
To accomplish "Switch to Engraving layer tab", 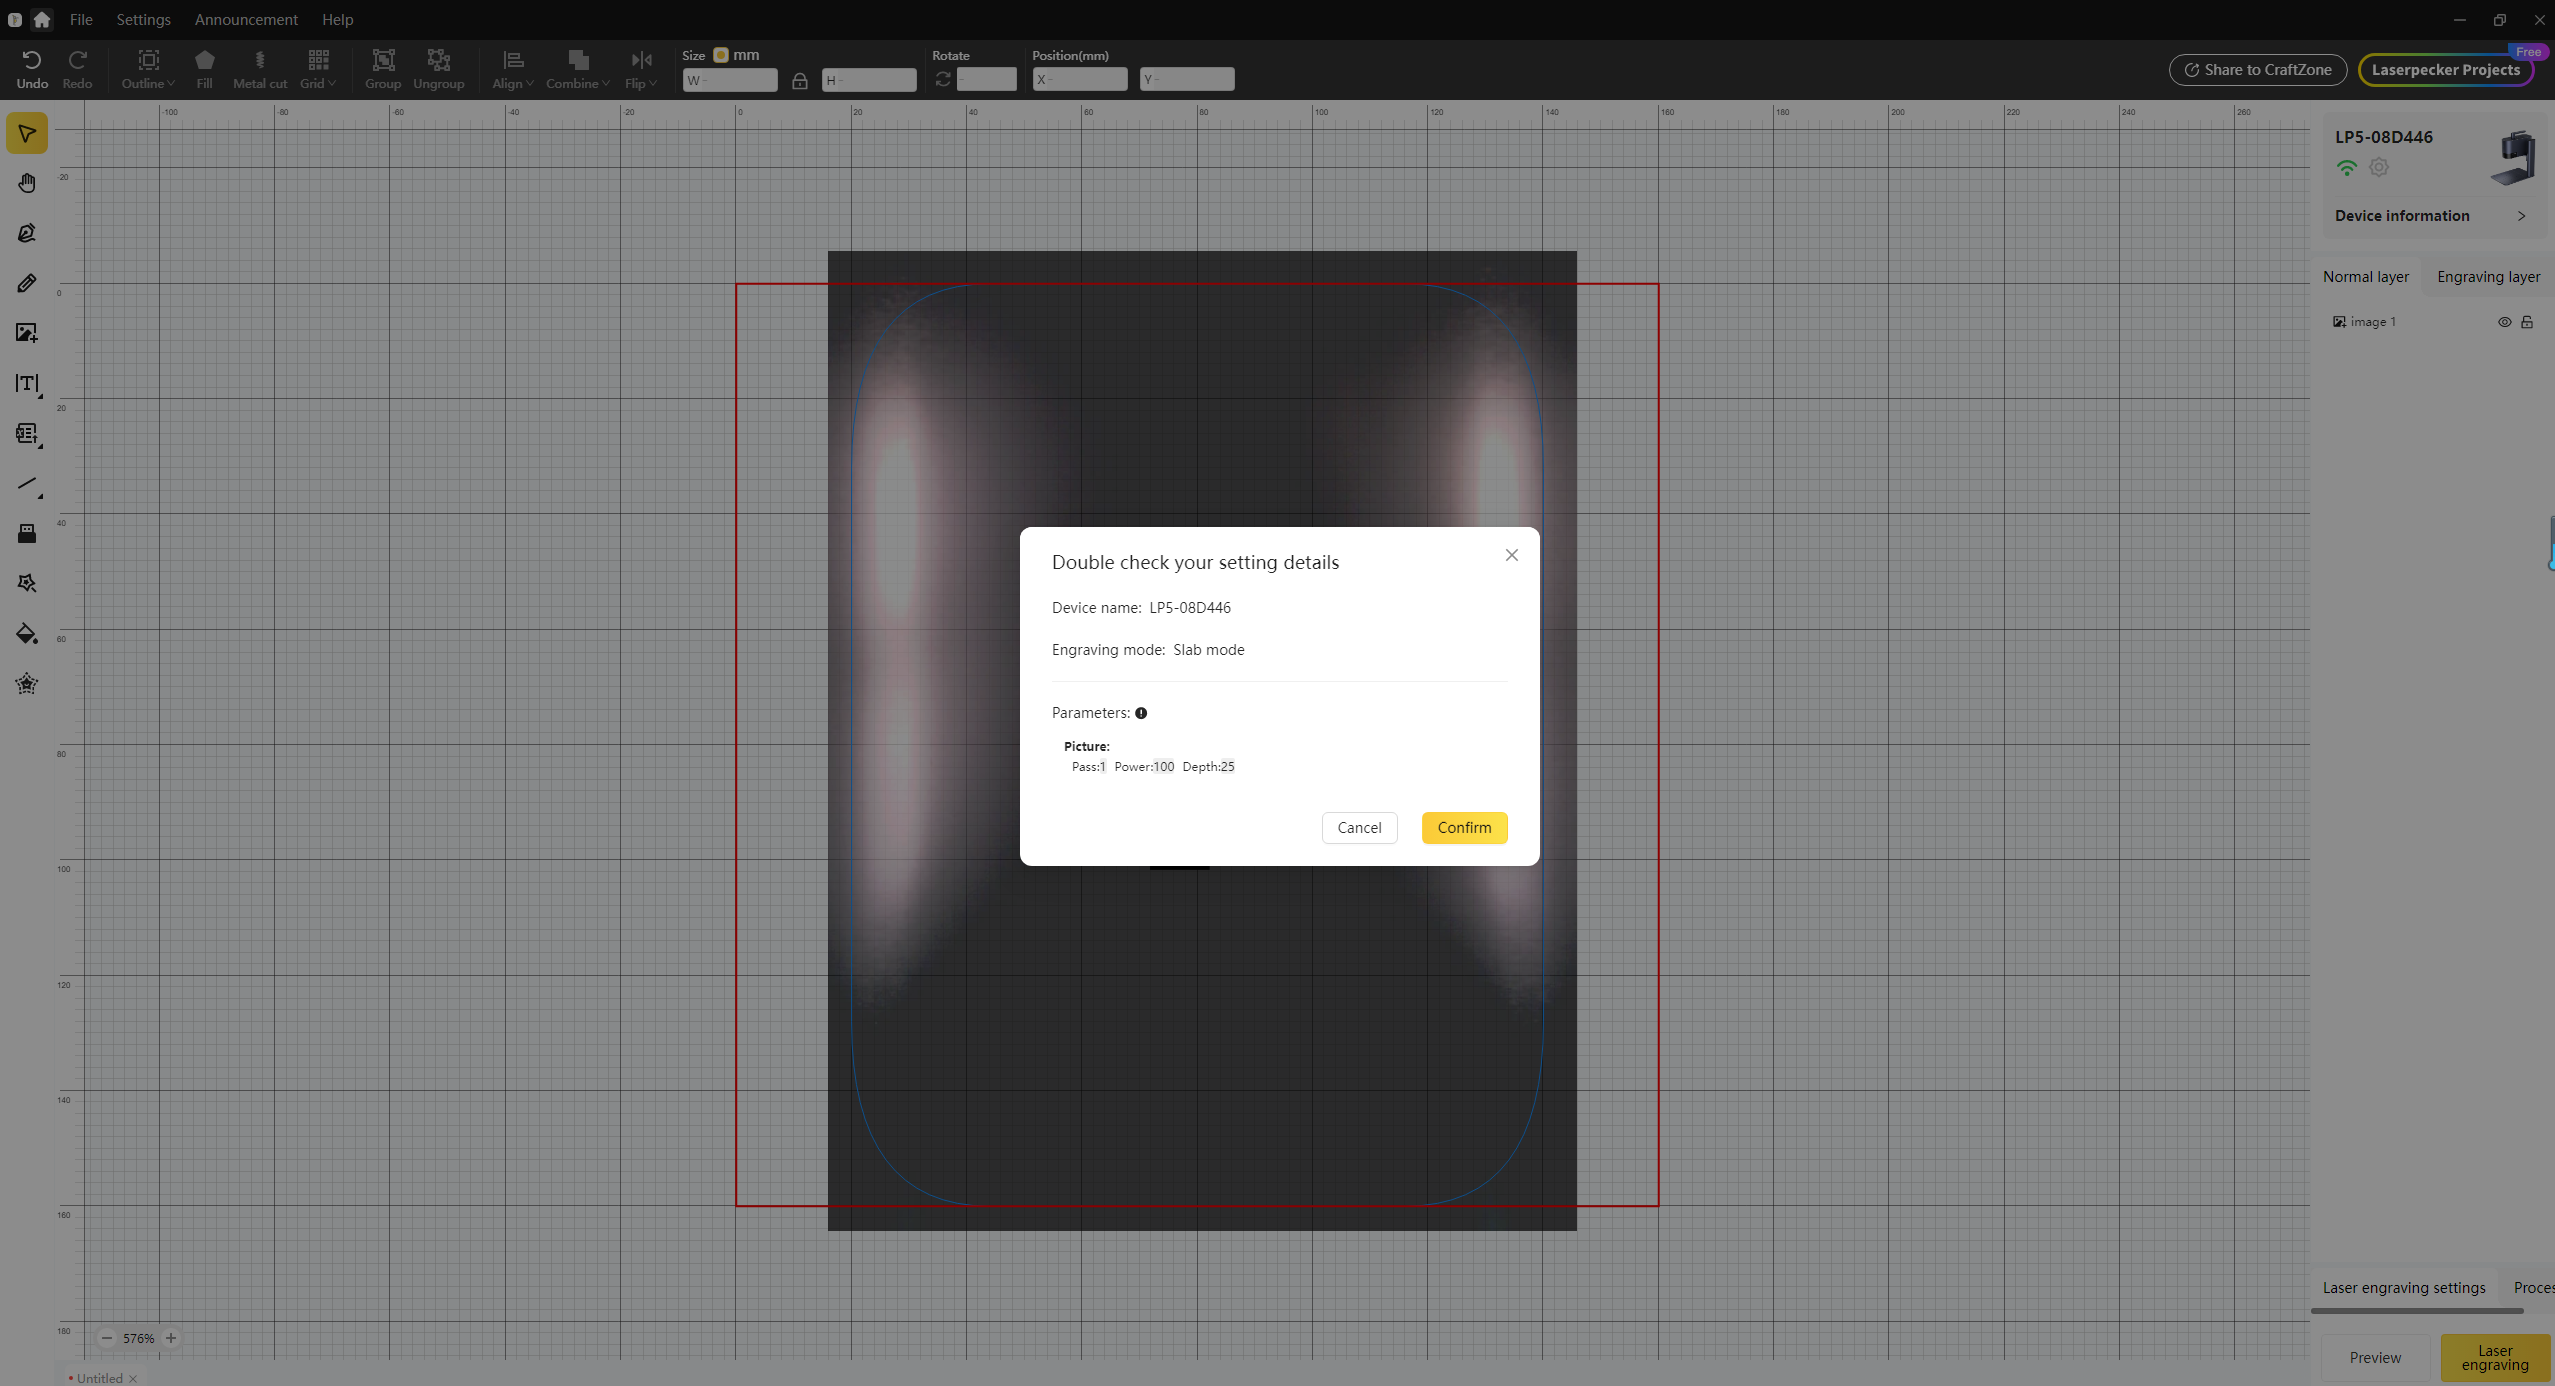I will pos(2488,277).
